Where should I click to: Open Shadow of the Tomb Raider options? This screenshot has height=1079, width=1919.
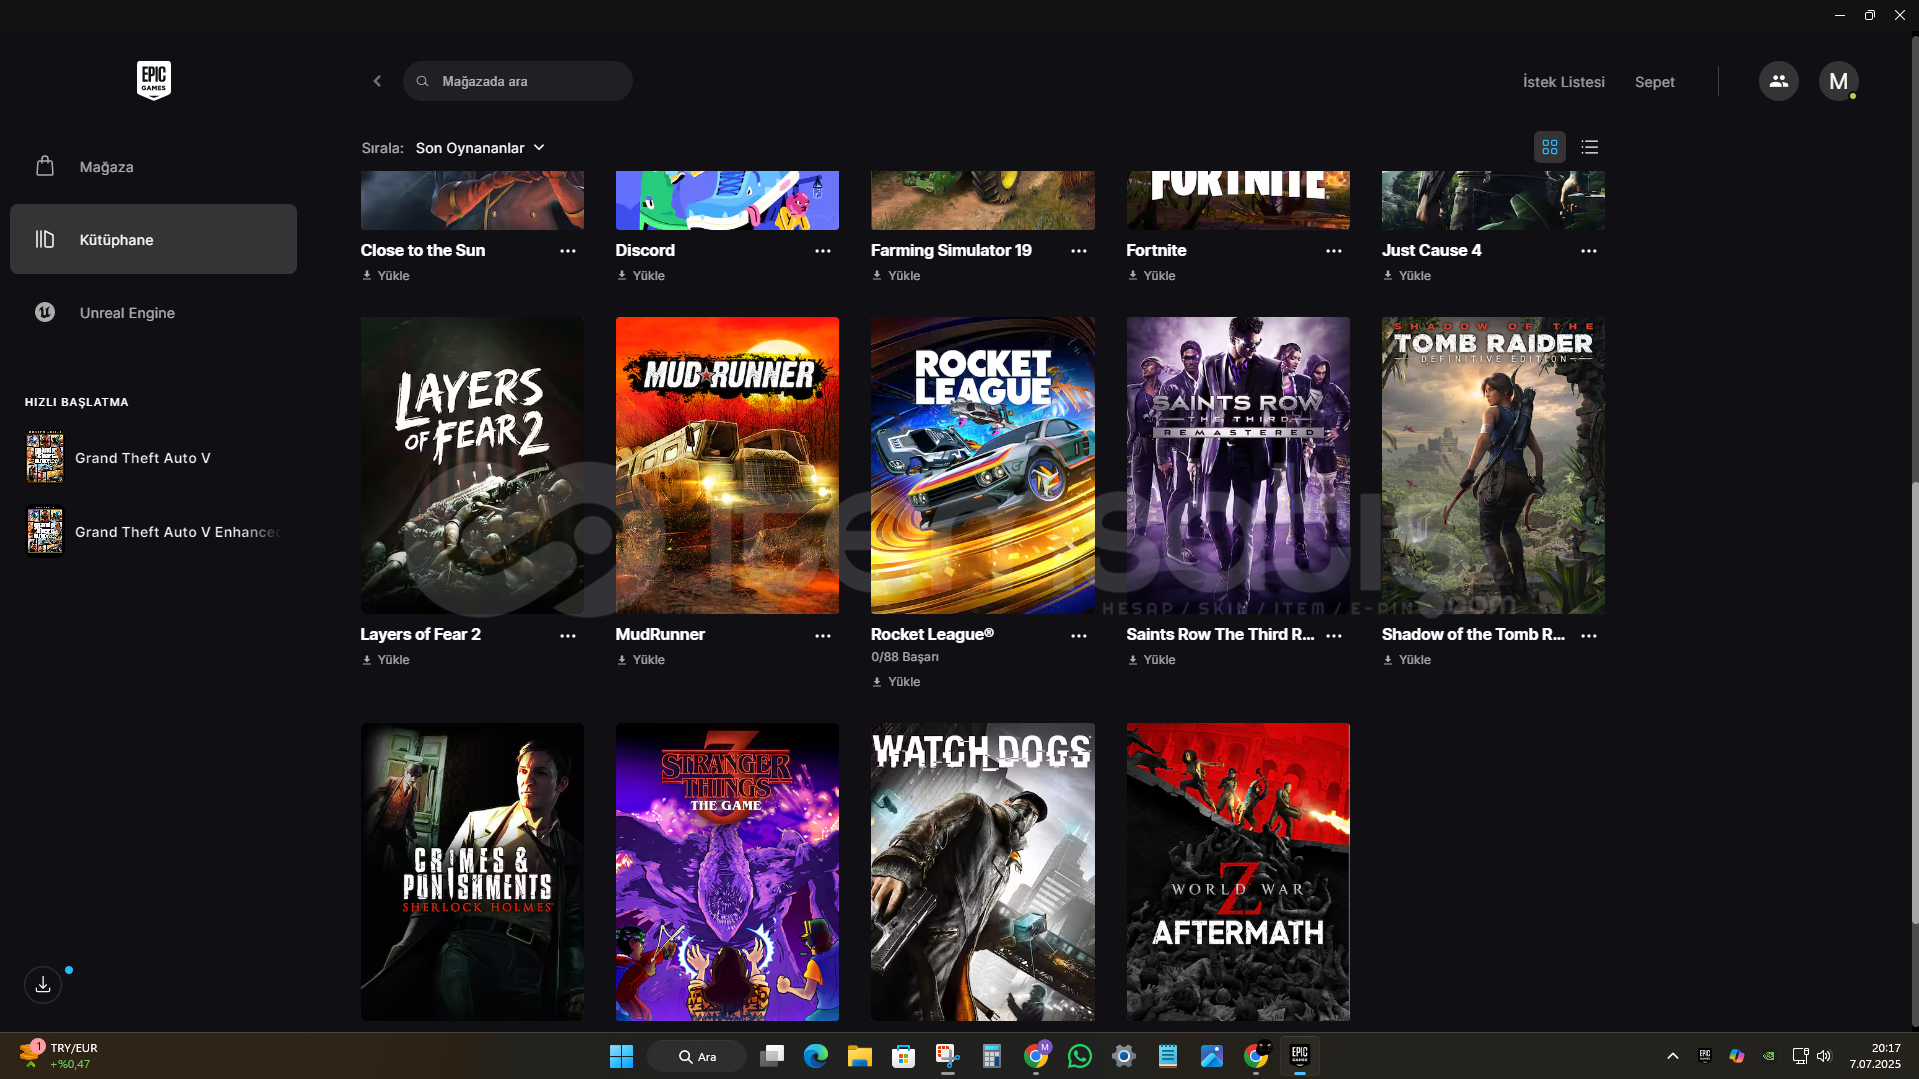[x=1589, y=636]
